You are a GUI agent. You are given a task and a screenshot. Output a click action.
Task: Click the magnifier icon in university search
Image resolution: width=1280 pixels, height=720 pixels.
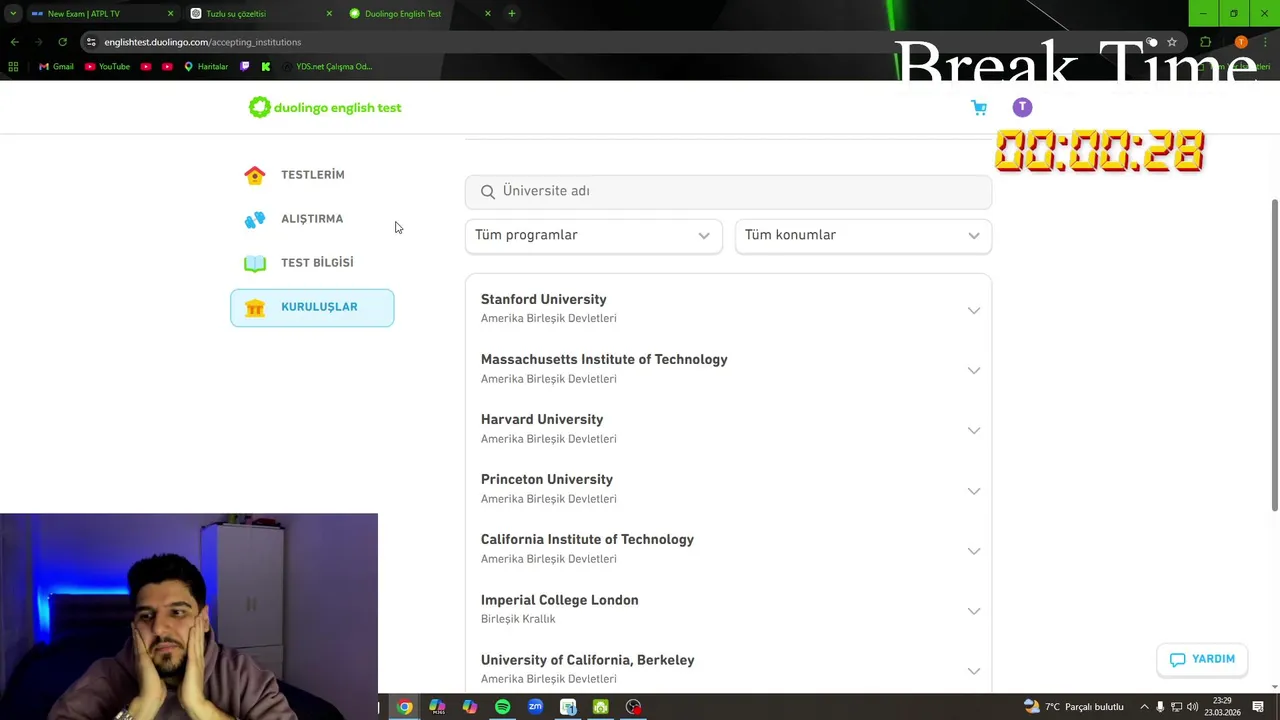pyautogui.click(x=488, y=192)
